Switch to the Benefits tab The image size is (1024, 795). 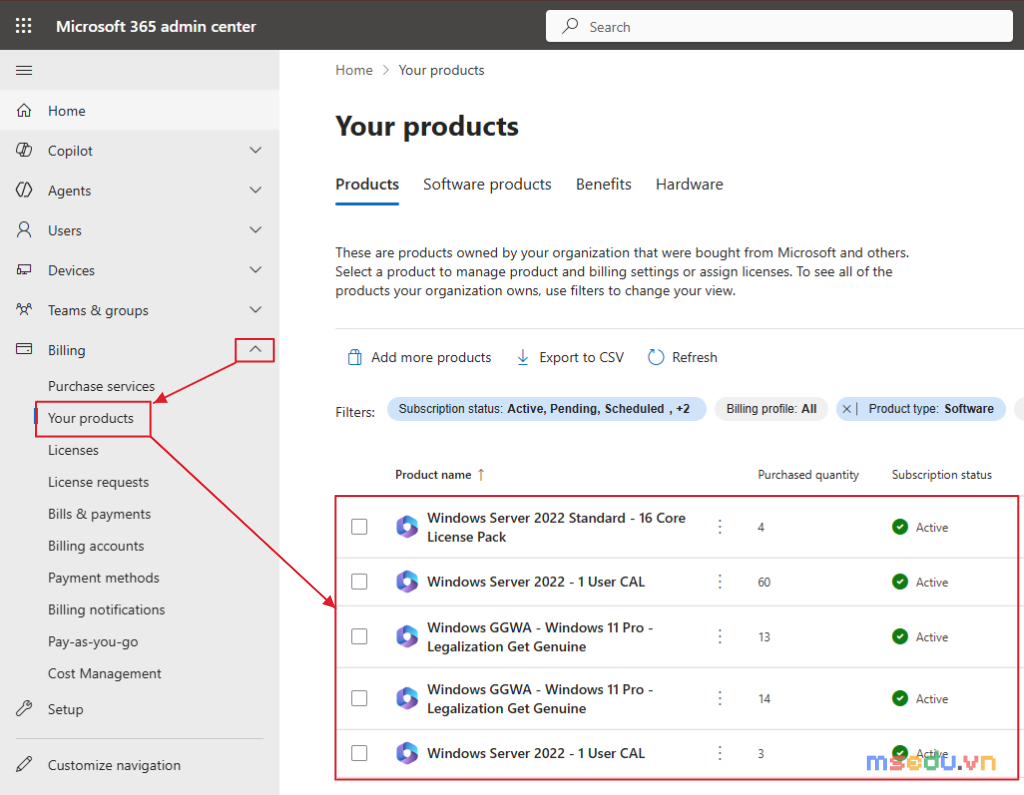[603, 185]
